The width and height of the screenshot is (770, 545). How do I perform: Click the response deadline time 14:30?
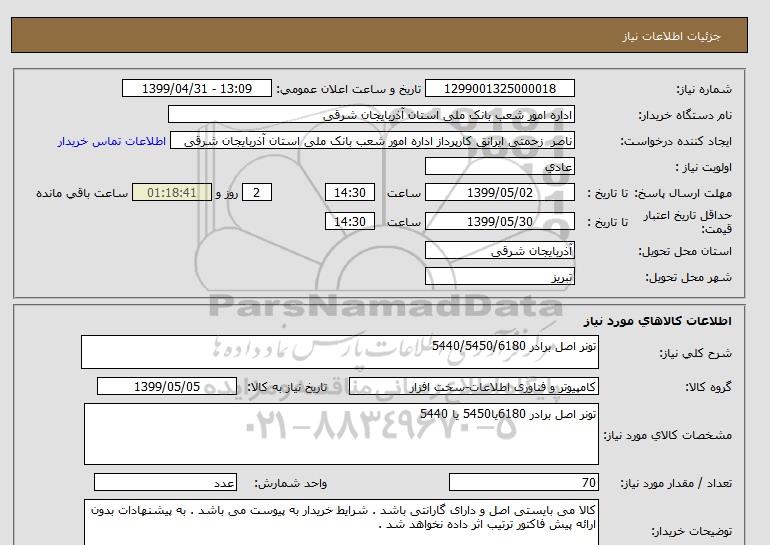point(350,192)
